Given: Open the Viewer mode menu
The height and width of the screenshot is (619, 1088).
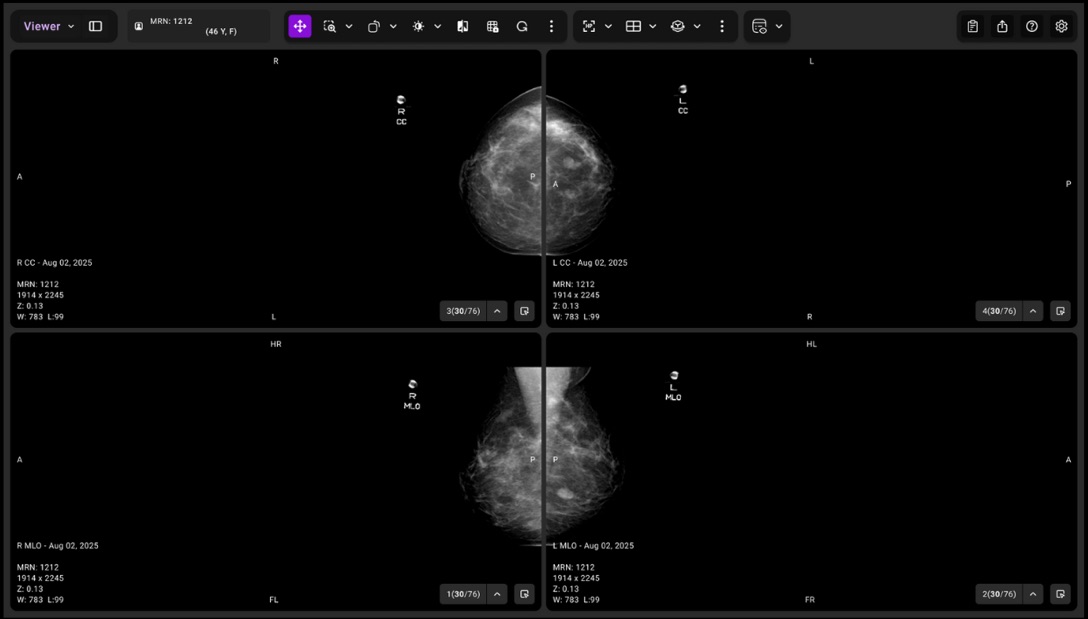Looking at the screenshot, I should (46, 26).
